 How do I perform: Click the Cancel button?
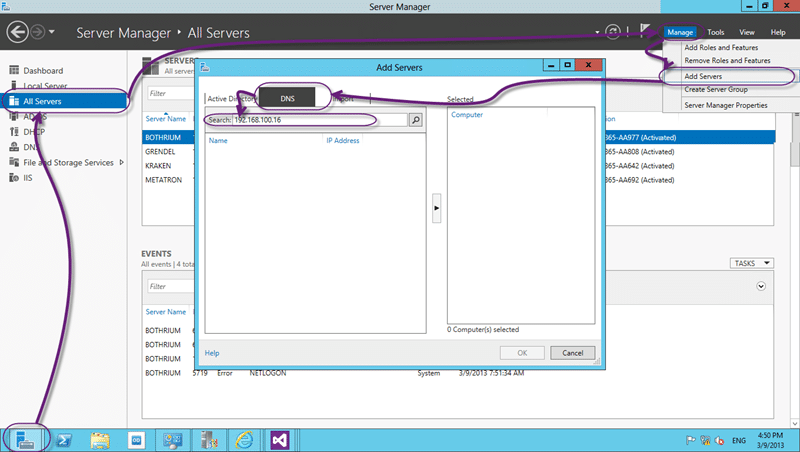572,353
